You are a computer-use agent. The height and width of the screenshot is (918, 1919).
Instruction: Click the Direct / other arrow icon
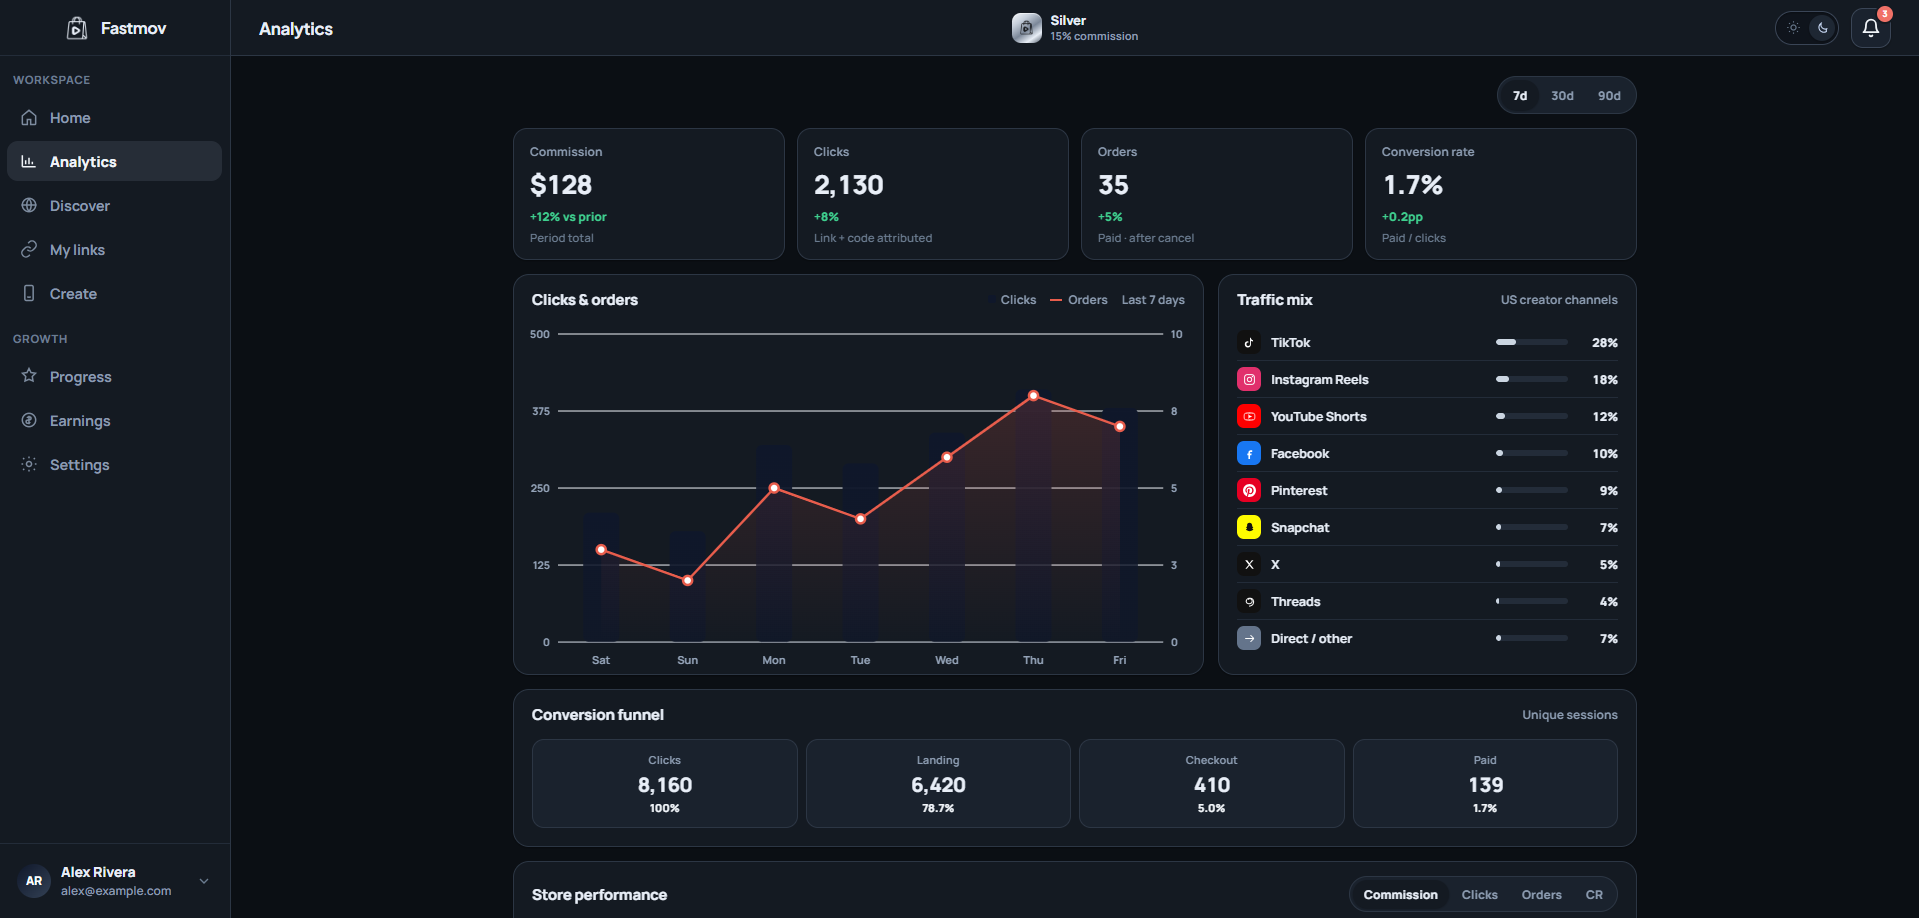[1249, 638]
